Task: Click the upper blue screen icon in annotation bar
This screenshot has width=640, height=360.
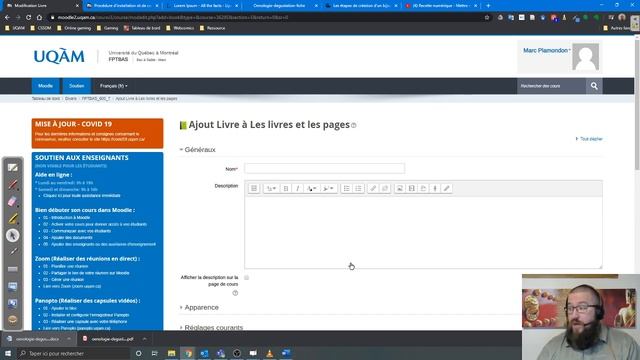Action: coord(13,286)
